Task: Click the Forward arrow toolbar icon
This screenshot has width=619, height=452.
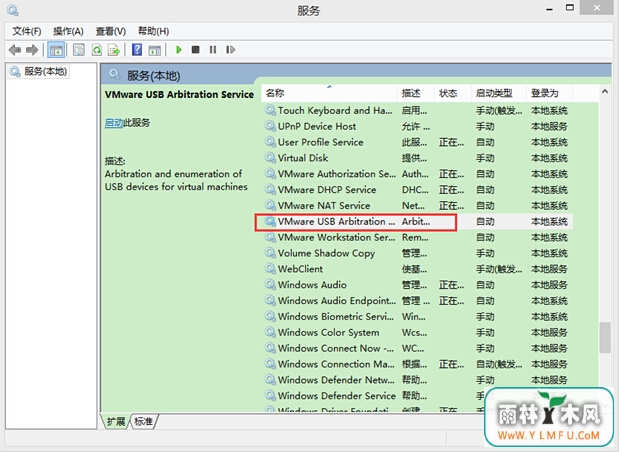Action: tap(32, 50)
